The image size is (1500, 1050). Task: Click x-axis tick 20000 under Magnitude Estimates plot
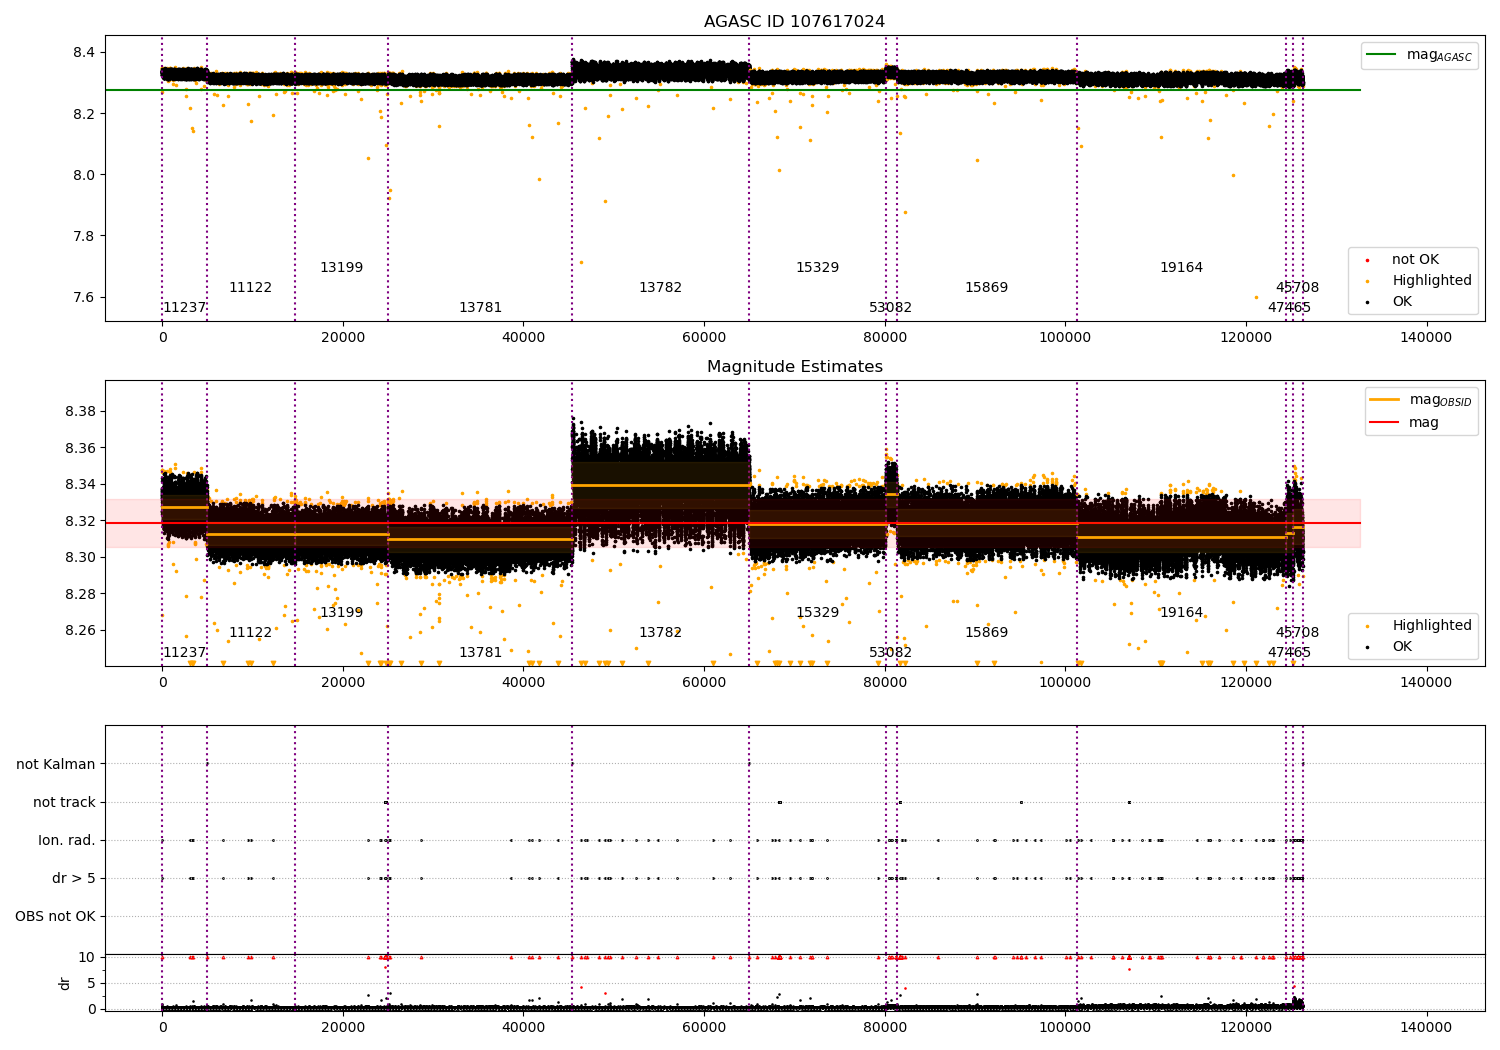click(x=343, y=683)
